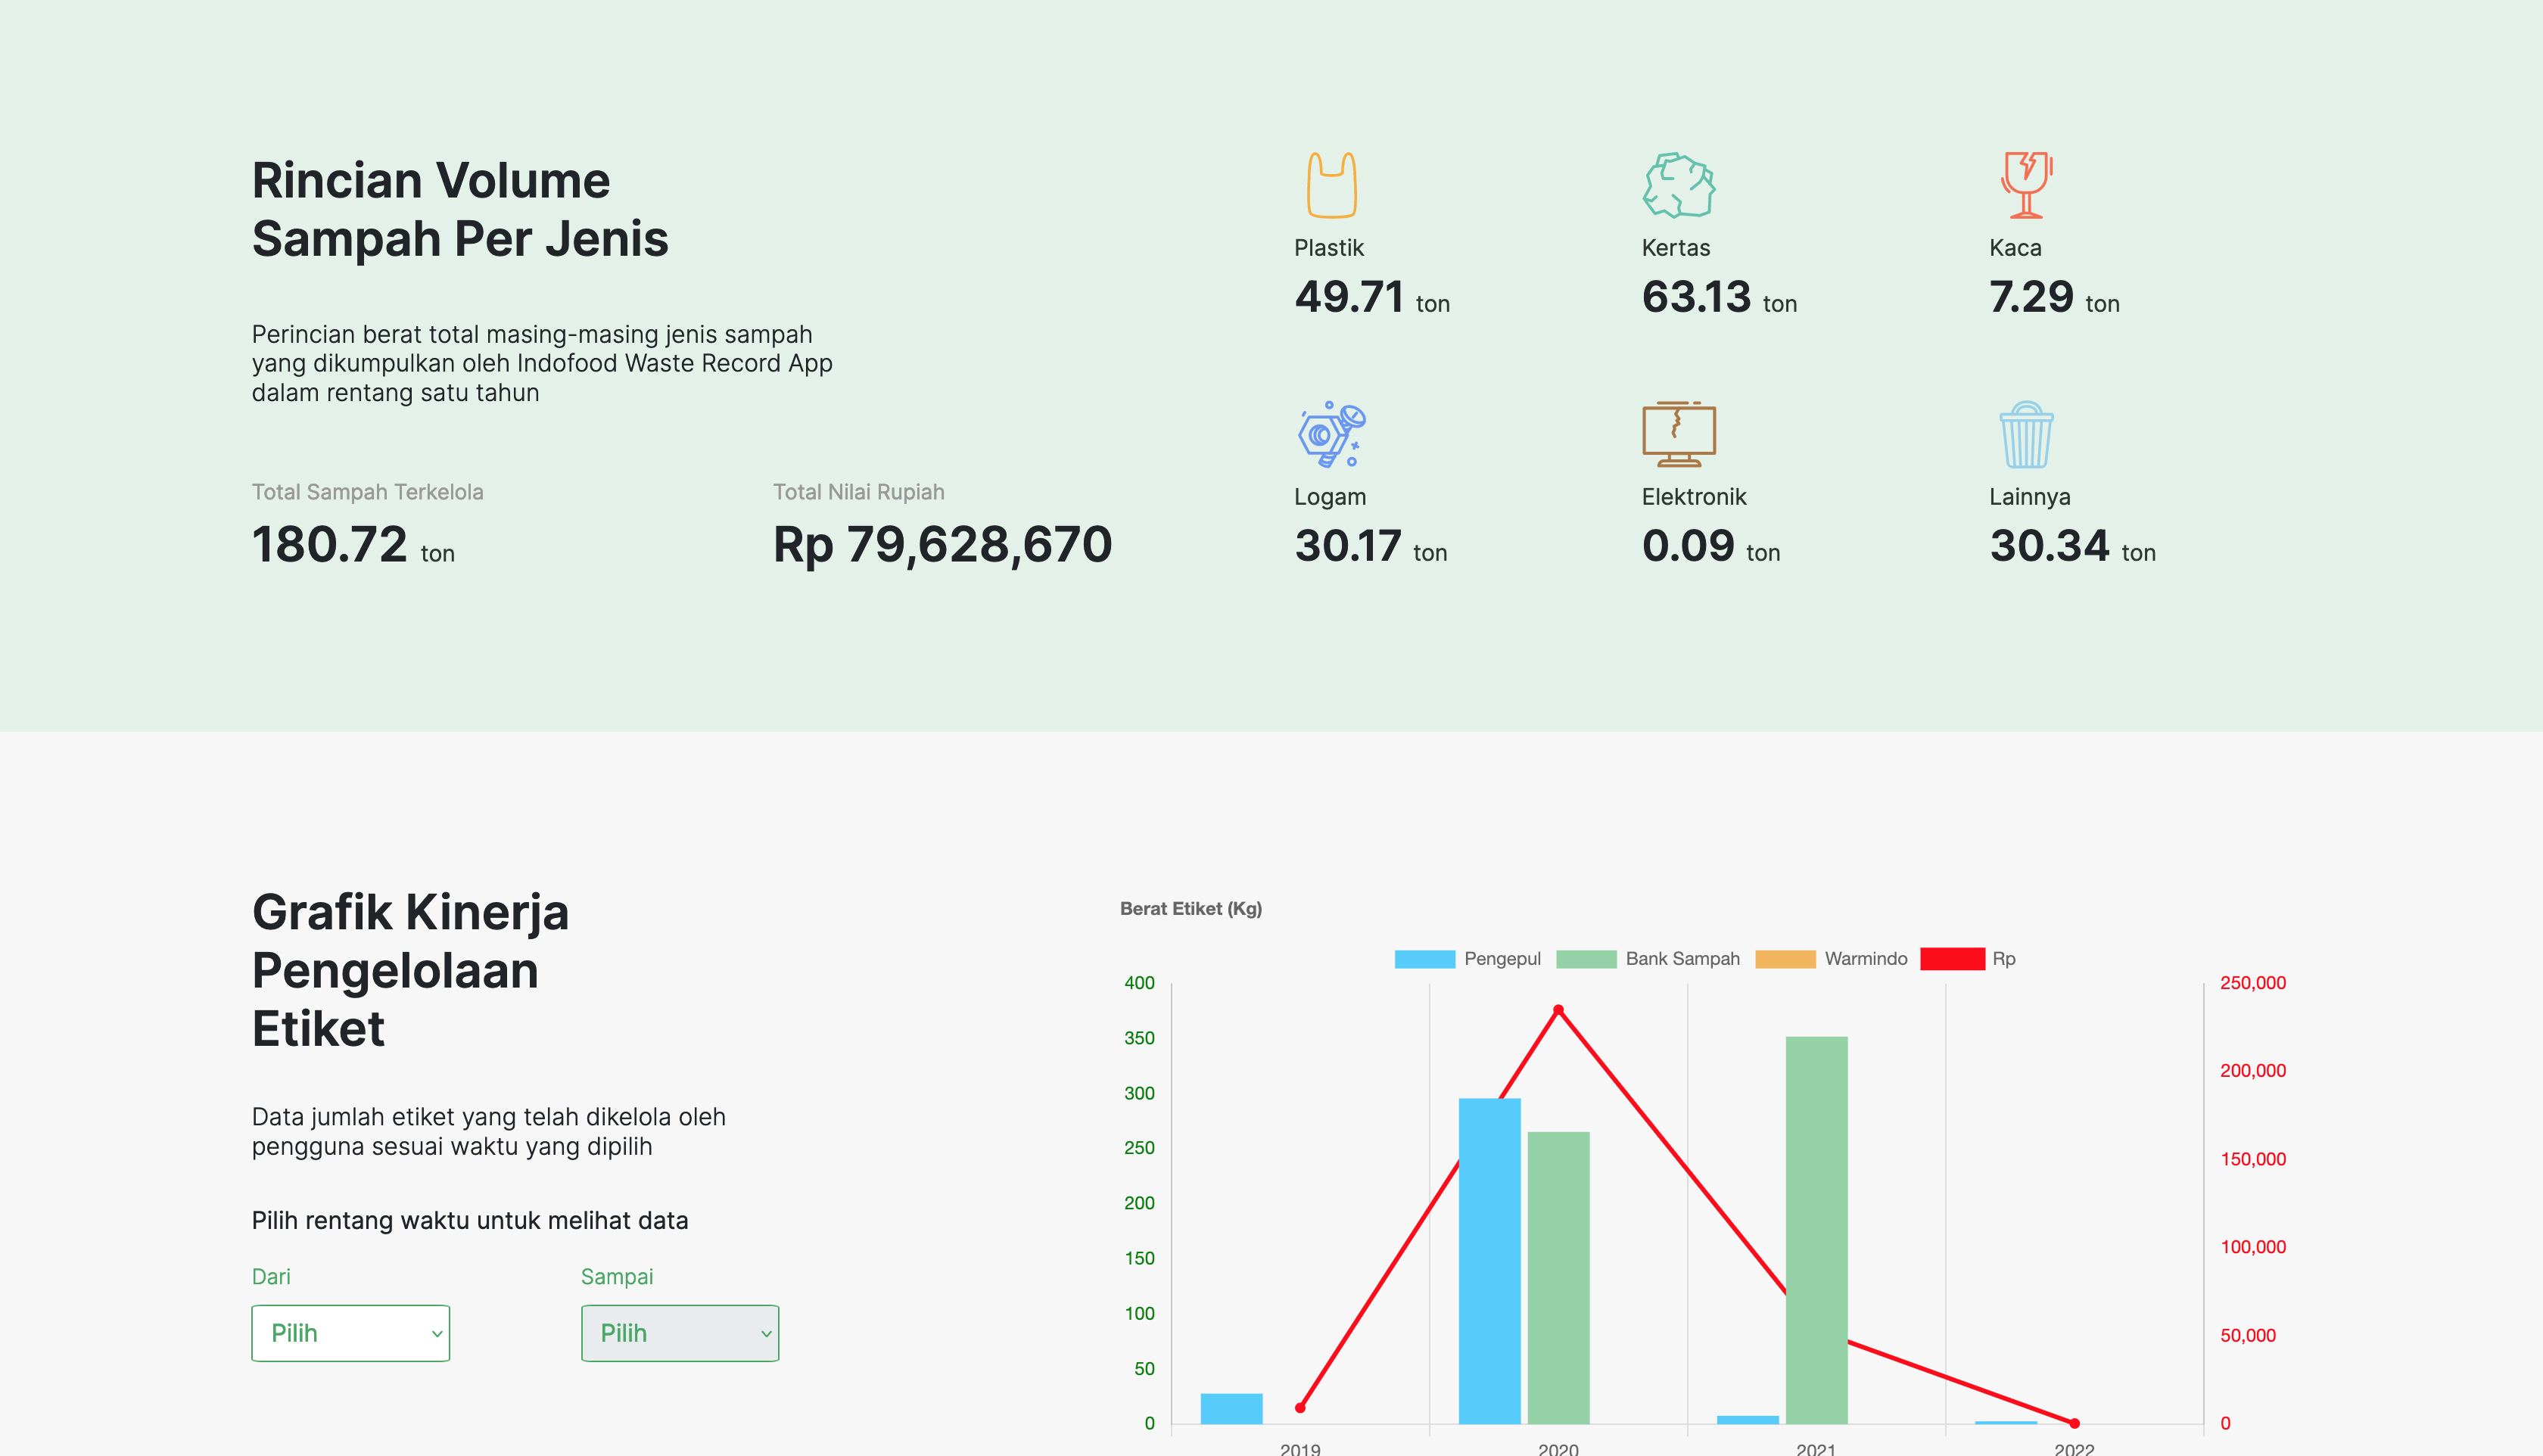The width and height of the screenshot is (2543, 1456).
Task: Click the Kertas crumpled paper icon
Action: point(1679,185)
